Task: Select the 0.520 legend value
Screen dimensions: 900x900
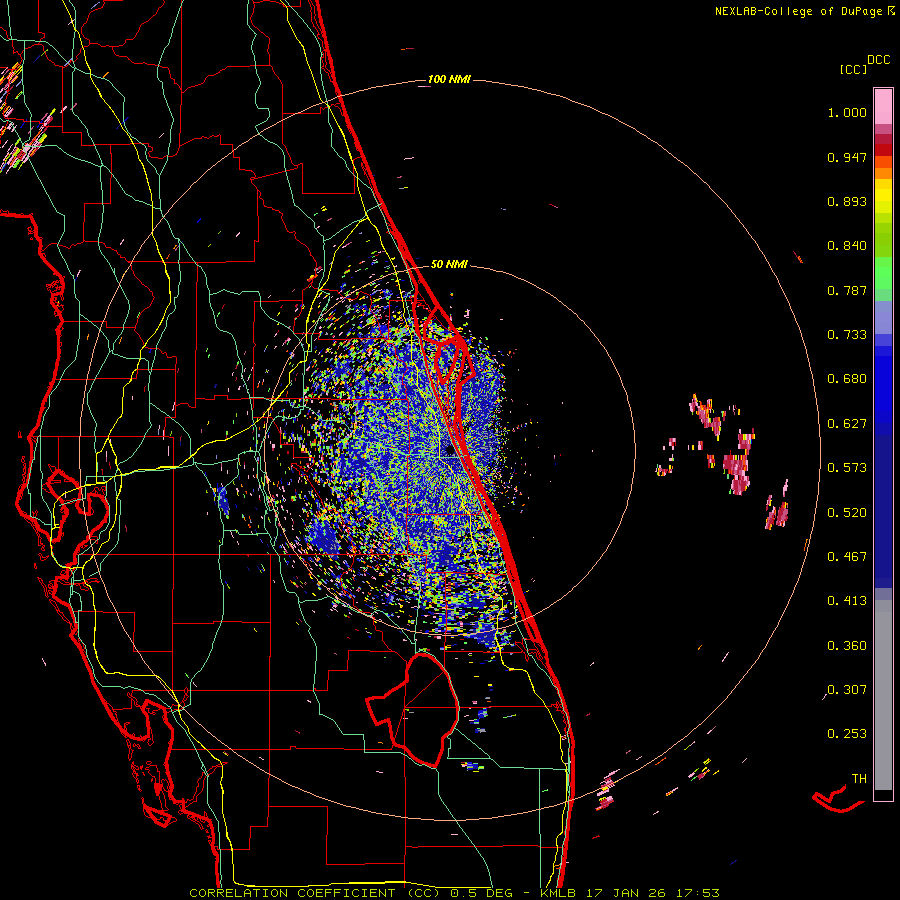Action: (847, 513)
